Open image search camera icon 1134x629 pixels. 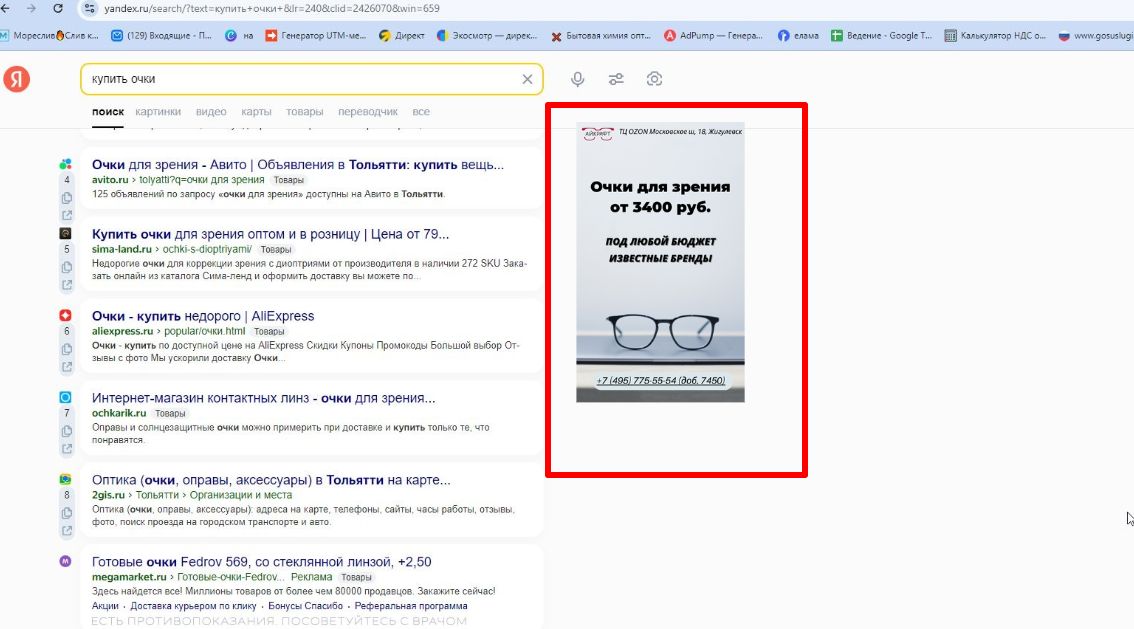[655, 79]
